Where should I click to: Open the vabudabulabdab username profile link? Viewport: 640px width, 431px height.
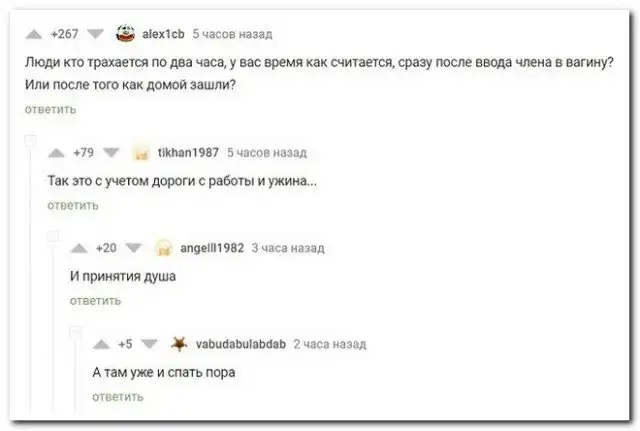click(x=241, y=344)
